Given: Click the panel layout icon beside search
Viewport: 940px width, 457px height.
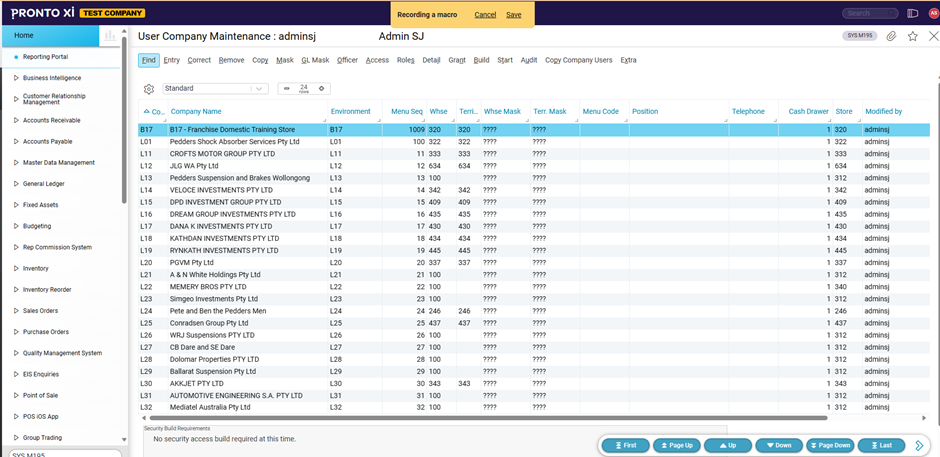Looking at the screenshot, I should (x=912, y=13).
